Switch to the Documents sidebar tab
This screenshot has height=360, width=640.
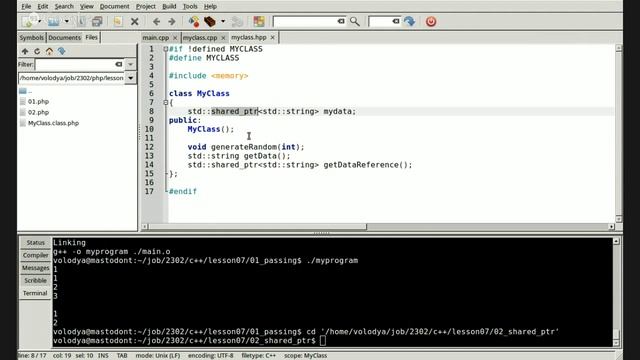[64, 38]
